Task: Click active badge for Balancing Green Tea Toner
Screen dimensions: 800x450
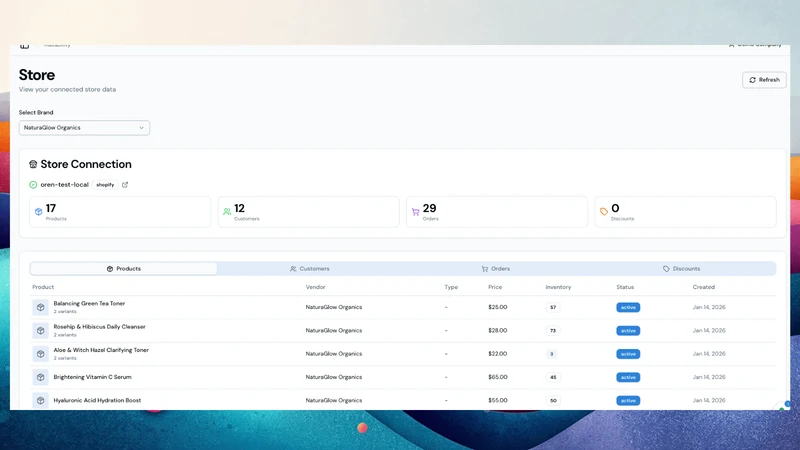Action: (628, 307)
